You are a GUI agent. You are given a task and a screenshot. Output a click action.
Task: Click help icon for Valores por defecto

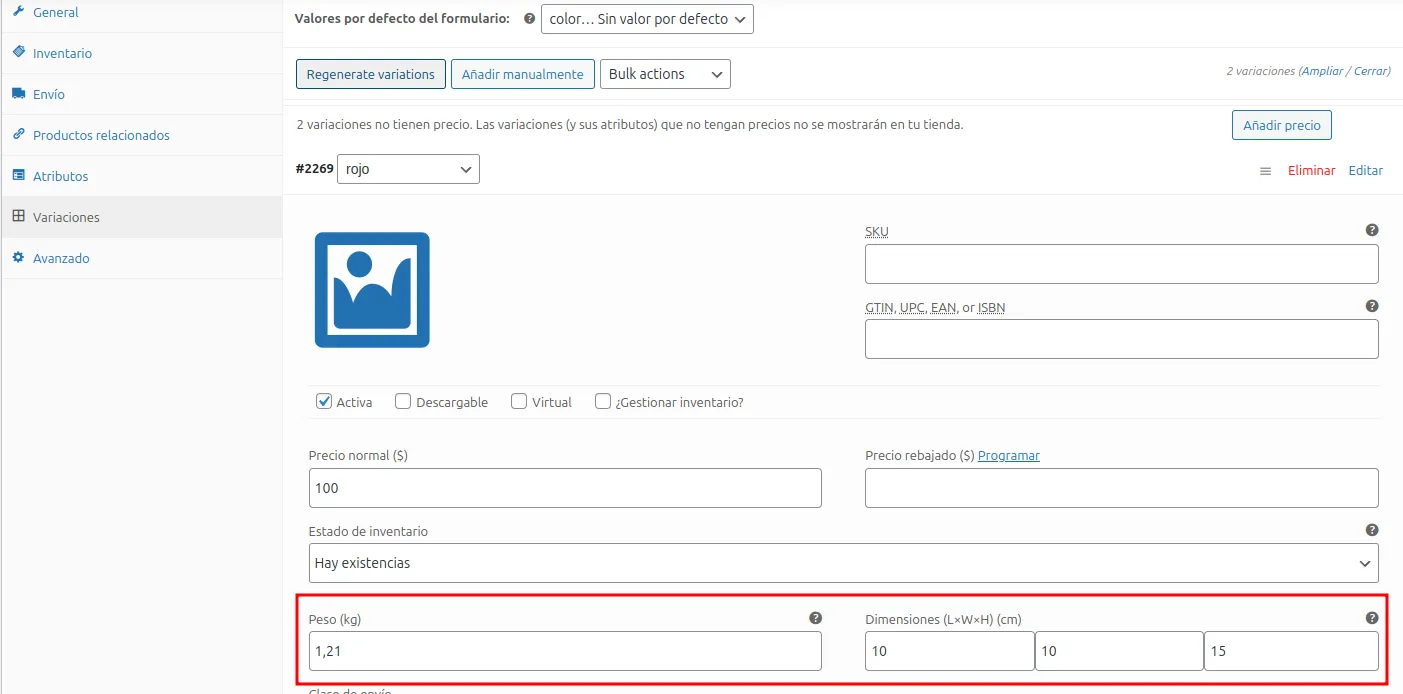click(x=529, y=19)
